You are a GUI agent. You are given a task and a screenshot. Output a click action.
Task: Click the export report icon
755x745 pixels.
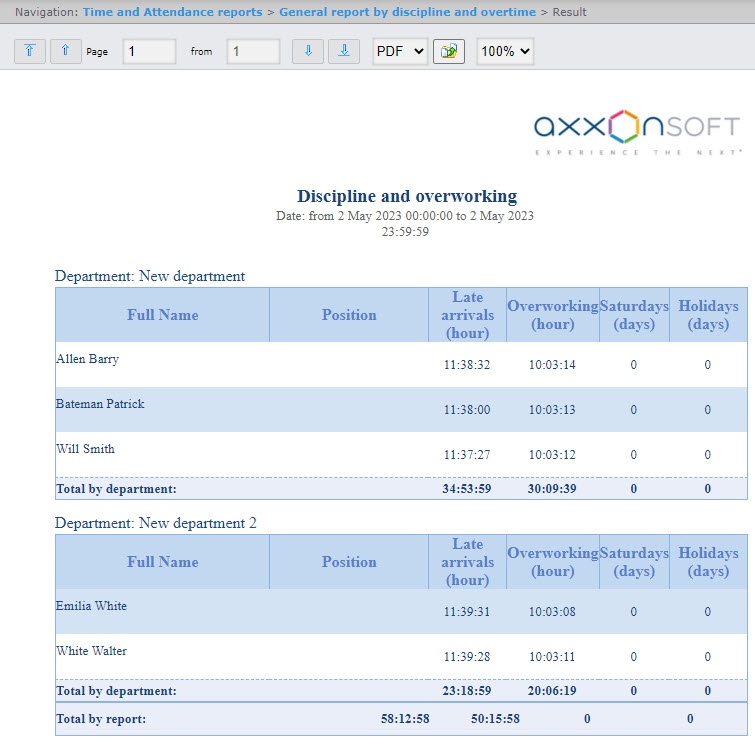pos(449,52)
